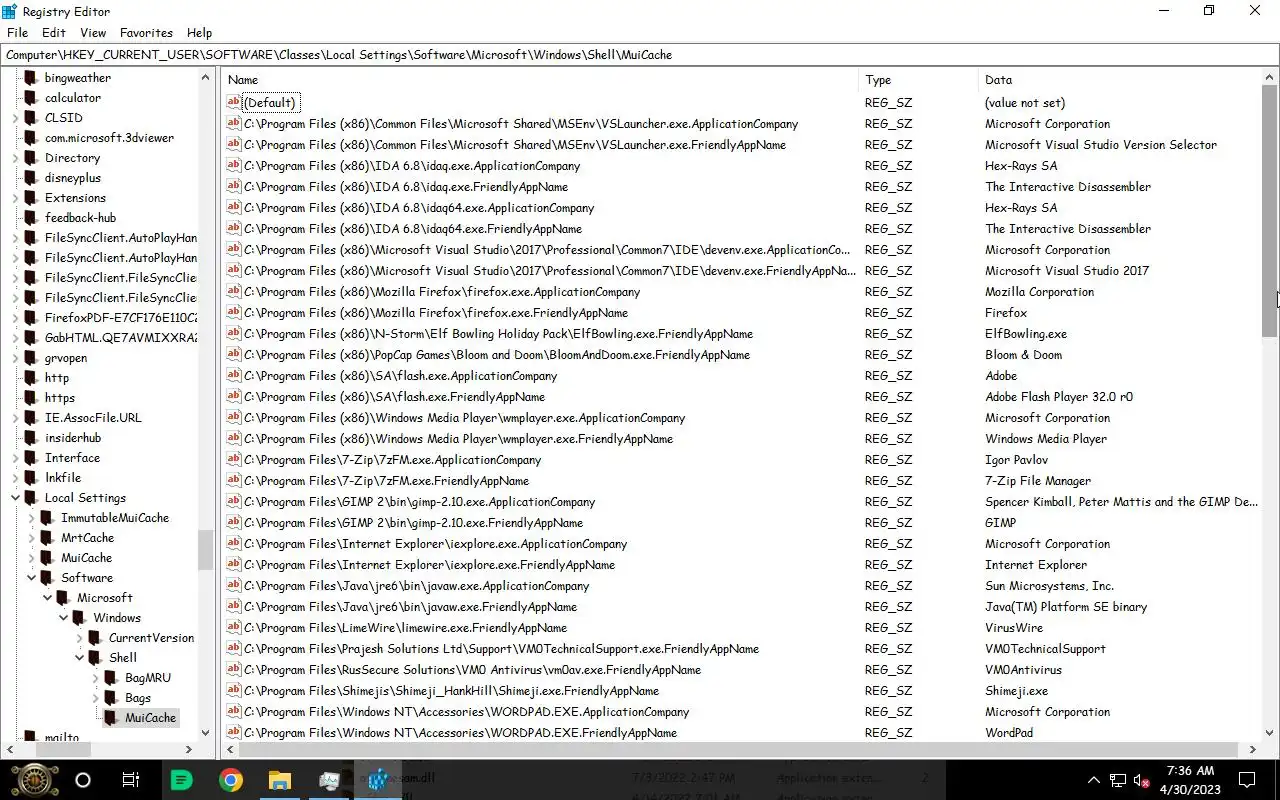Collapse the Software node arrow
Viewport: 1280px width, 800px height.
tap(31, 578)
